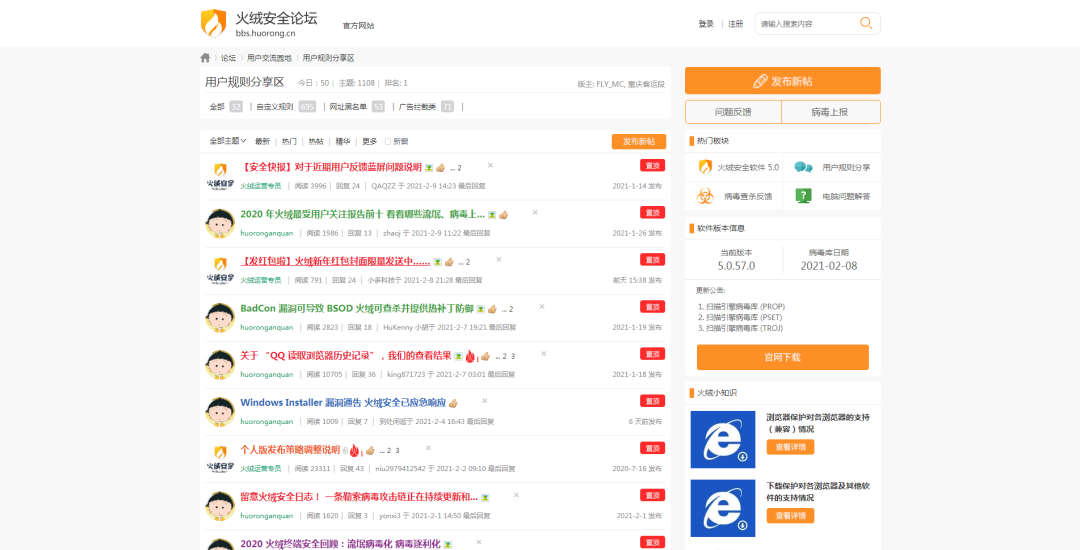Open the 更多 filter option
This screenshot has height=550, width=1080.
[370, 141]
